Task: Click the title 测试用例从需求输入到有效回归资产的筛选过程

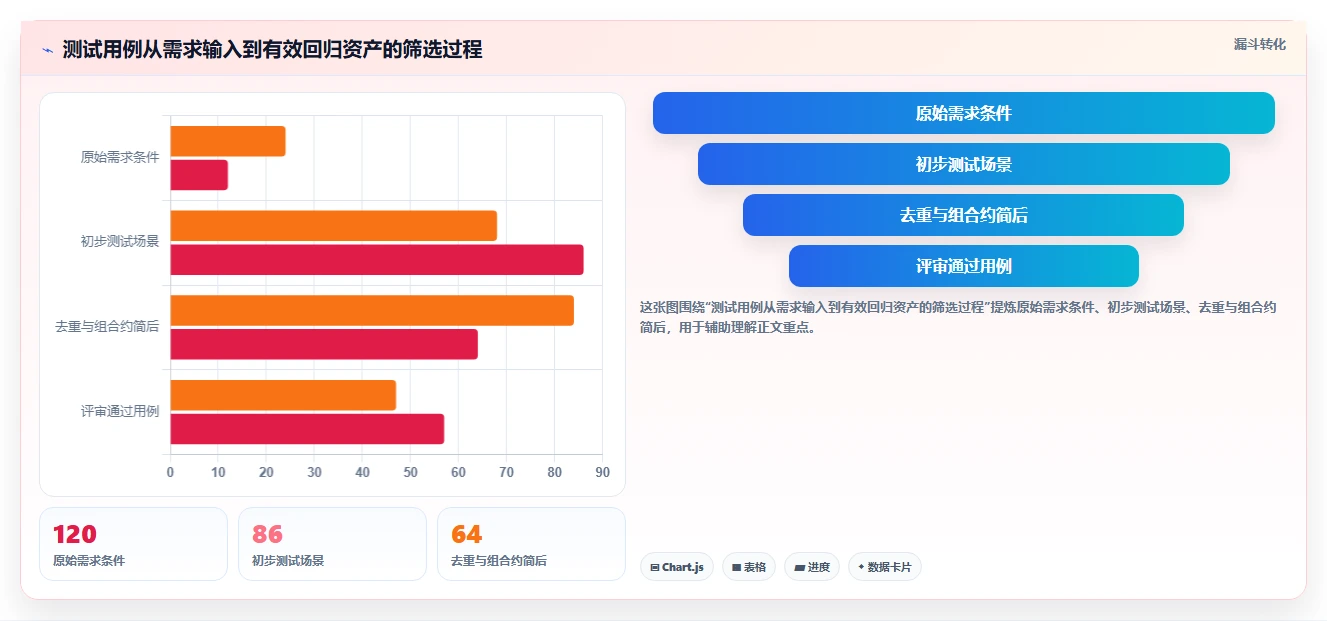Action: pyautogui.click(x=272, y=49)
